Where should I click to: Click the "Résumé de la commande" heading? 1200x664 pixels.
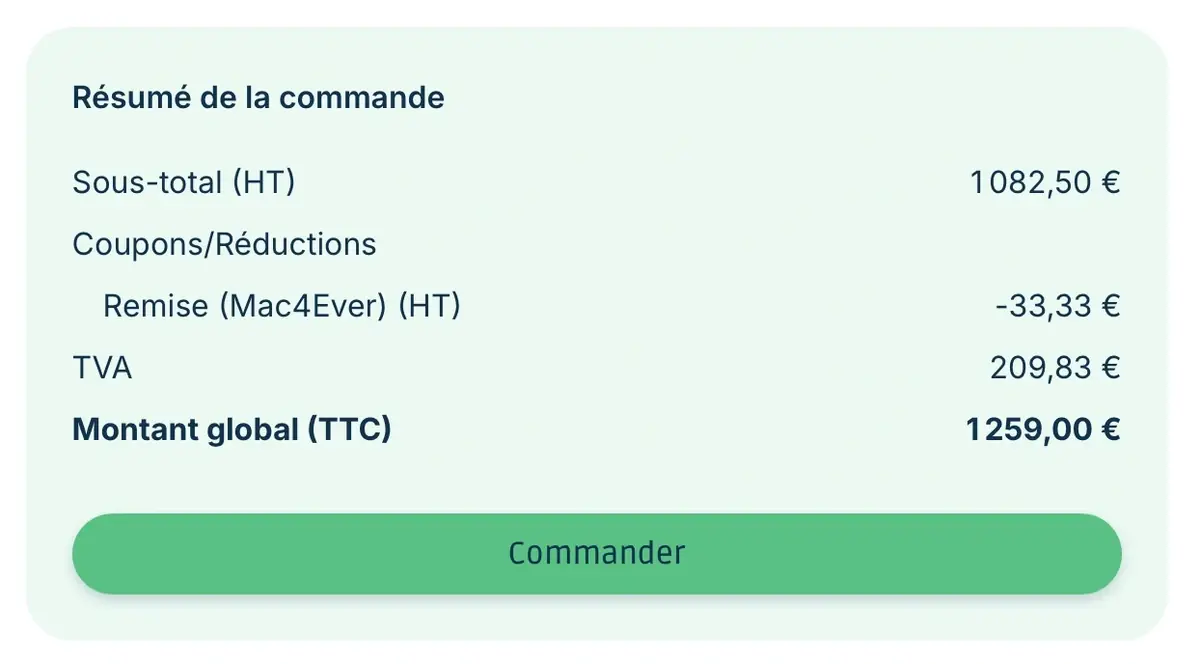tap(258, 98)
